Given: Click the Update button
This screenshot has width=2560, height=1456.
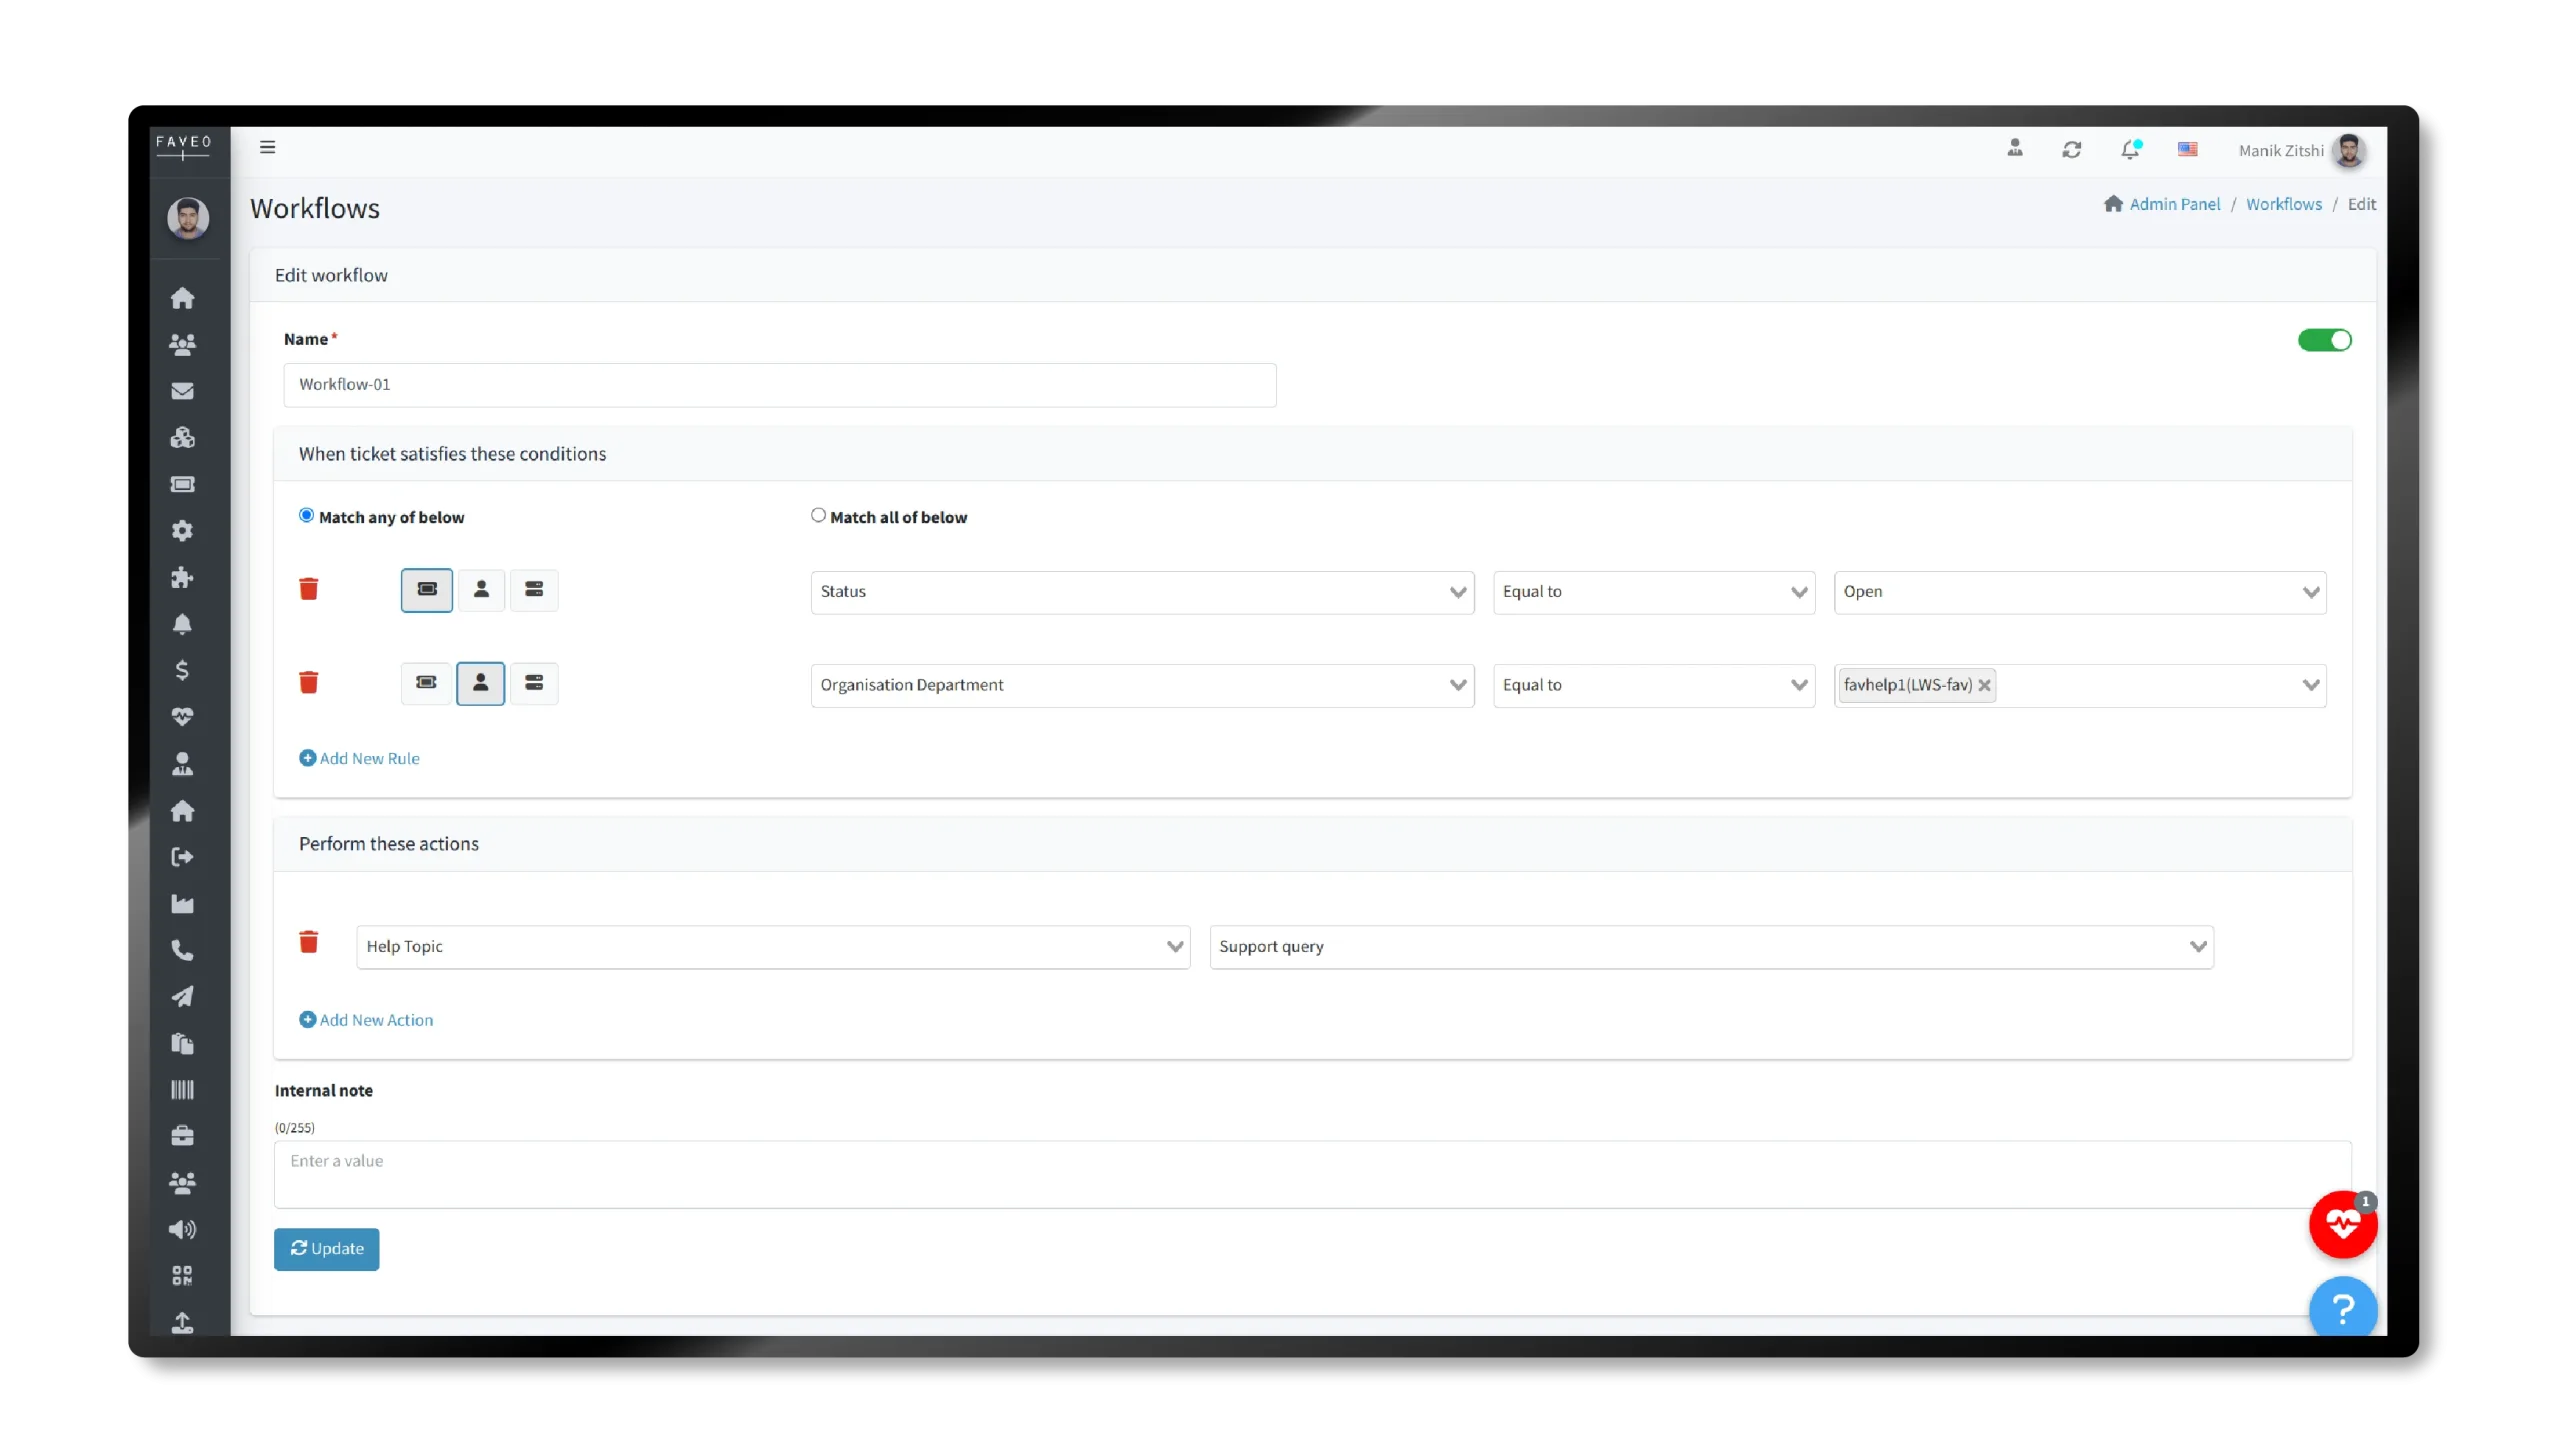Looking at the screenshot, I should click(326, 1248).
